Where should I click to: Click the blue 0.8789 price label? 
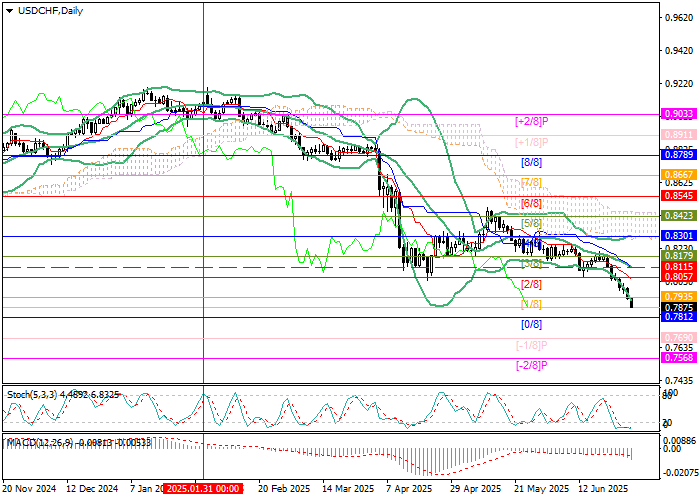677,155
